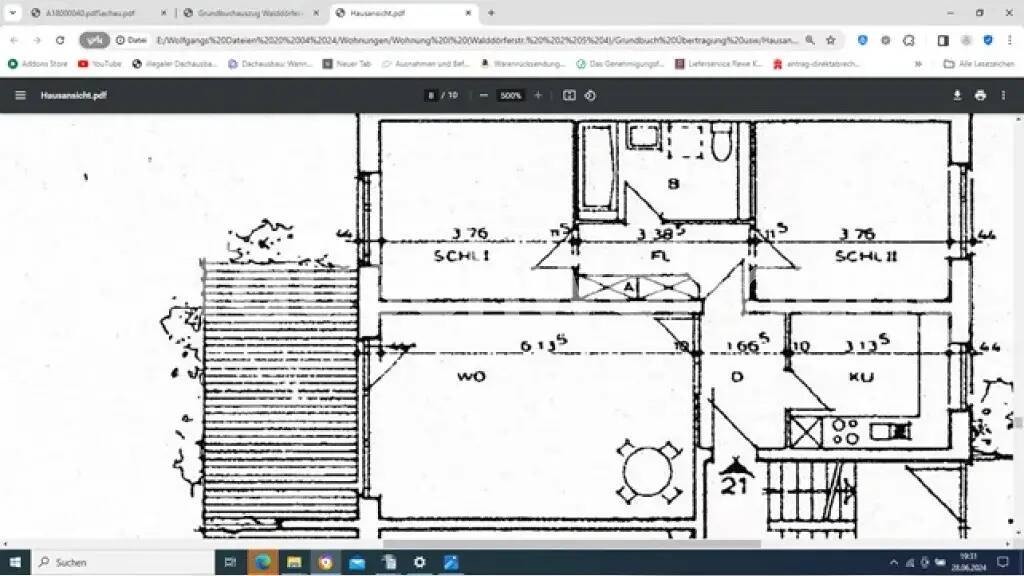Open the PDF viewer more actions menu
This screenshot has width=1024, height=576.
(1003, 95)
